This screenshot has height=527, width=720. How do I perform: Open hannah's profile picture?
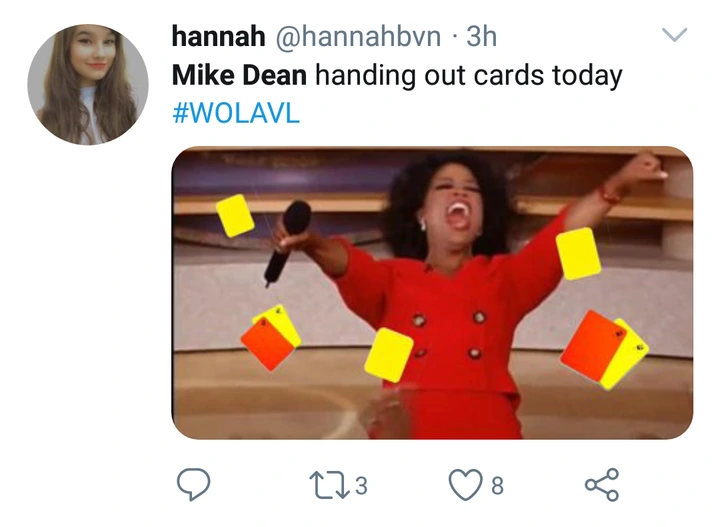point(88,84)
